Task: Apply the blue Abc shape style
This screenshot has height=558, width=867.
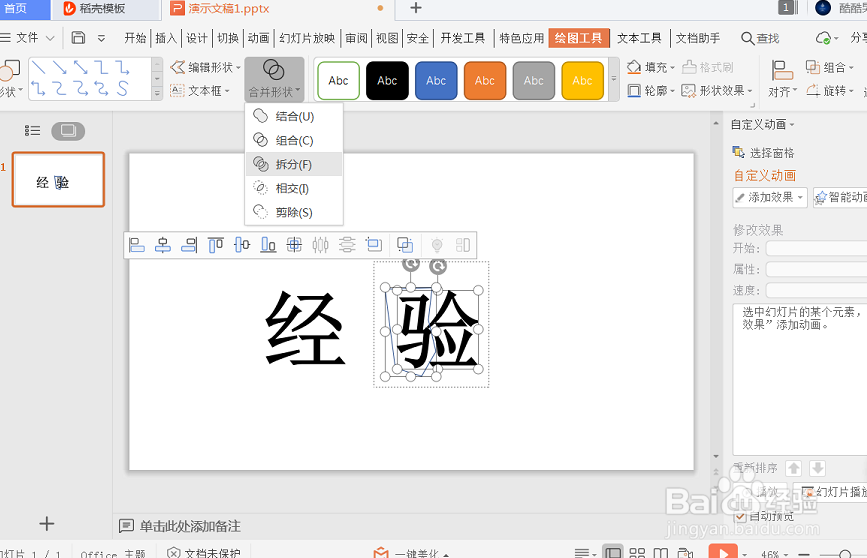Action: pos(436,81)
